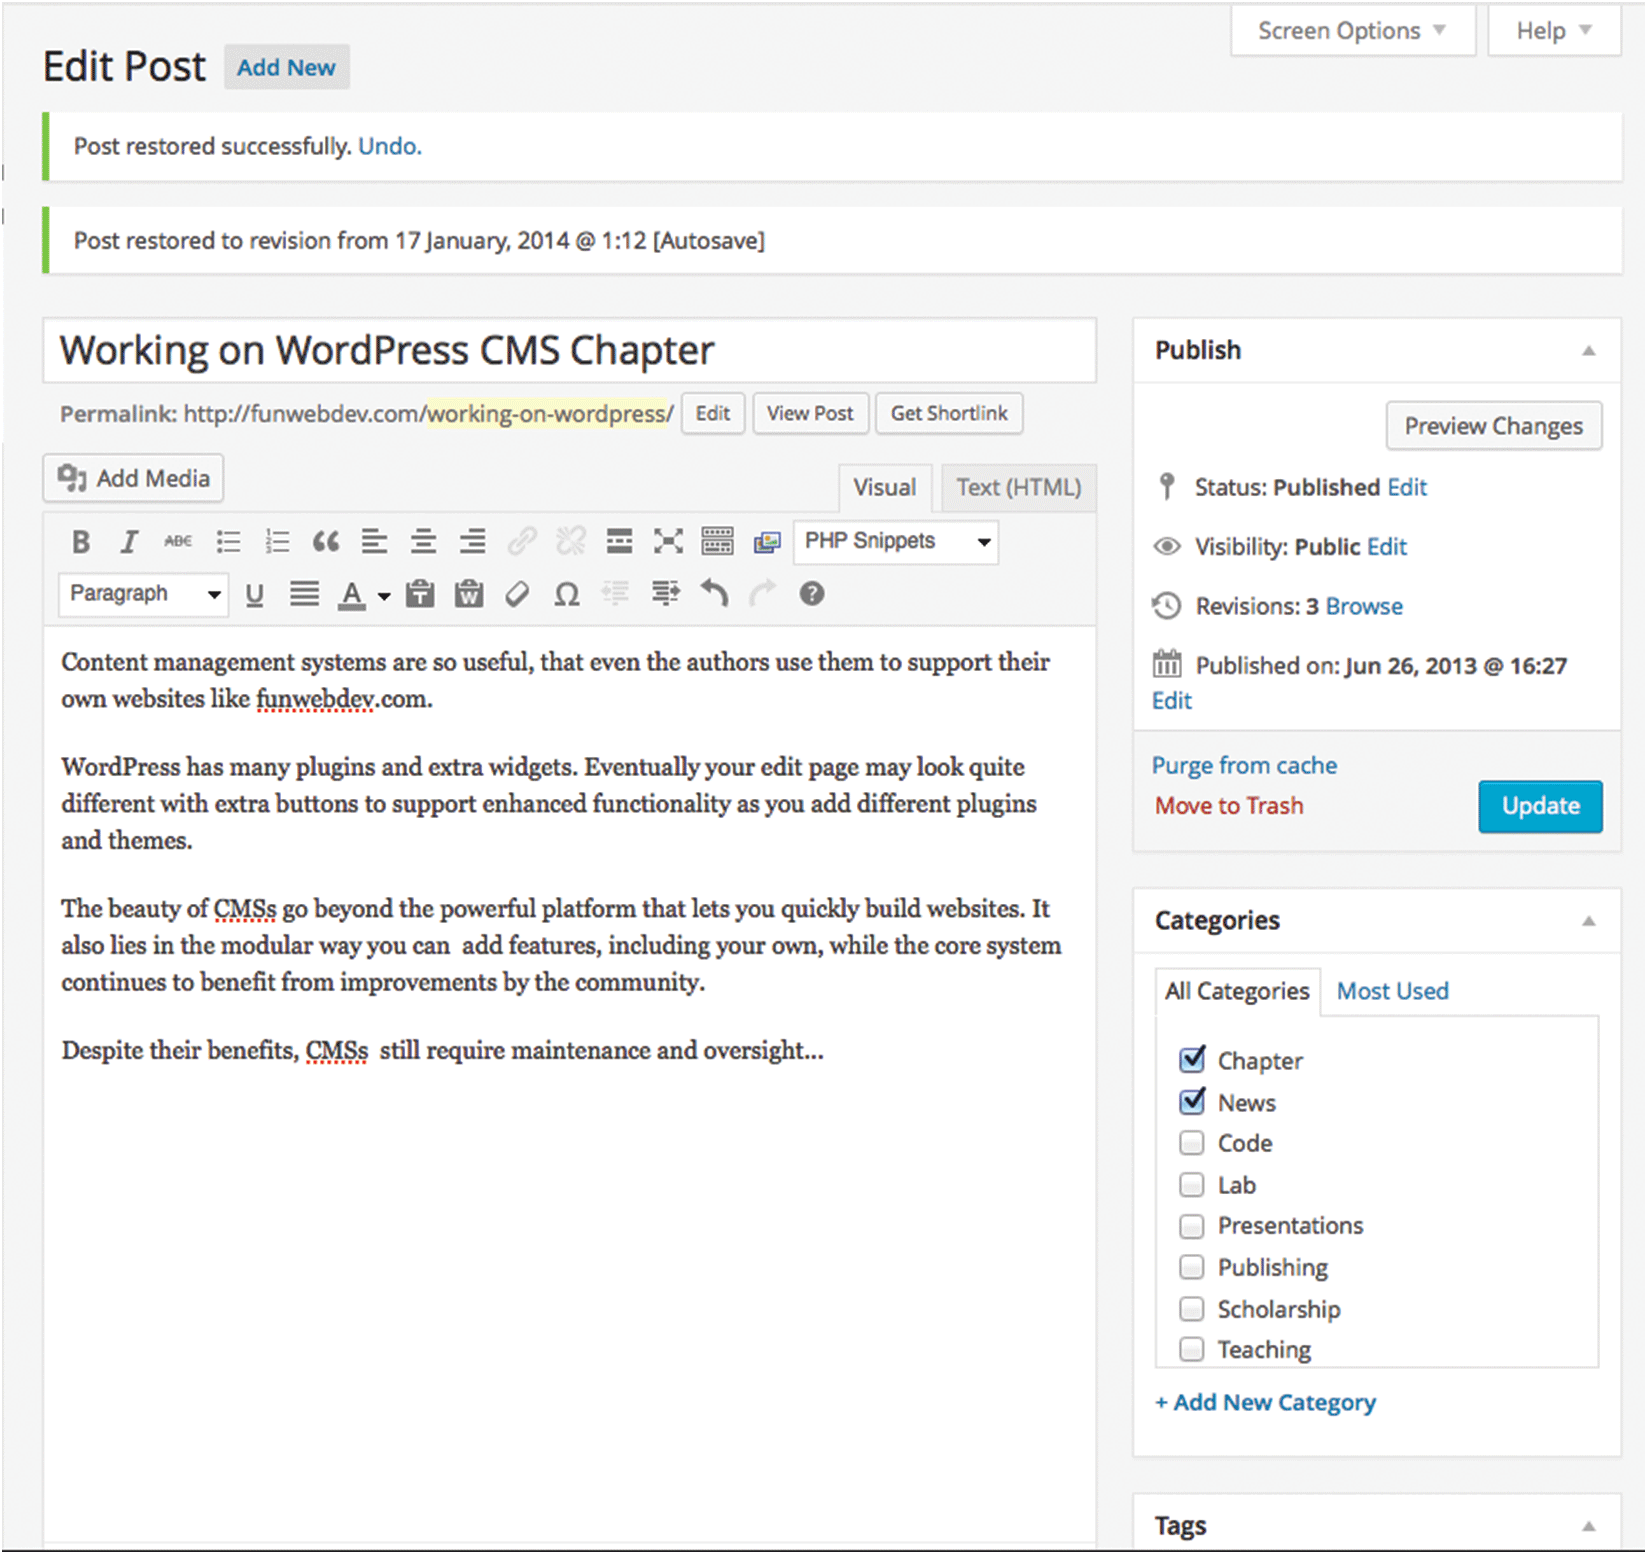Switch to the Text (HTML) editor tab

coord(1018,487)
